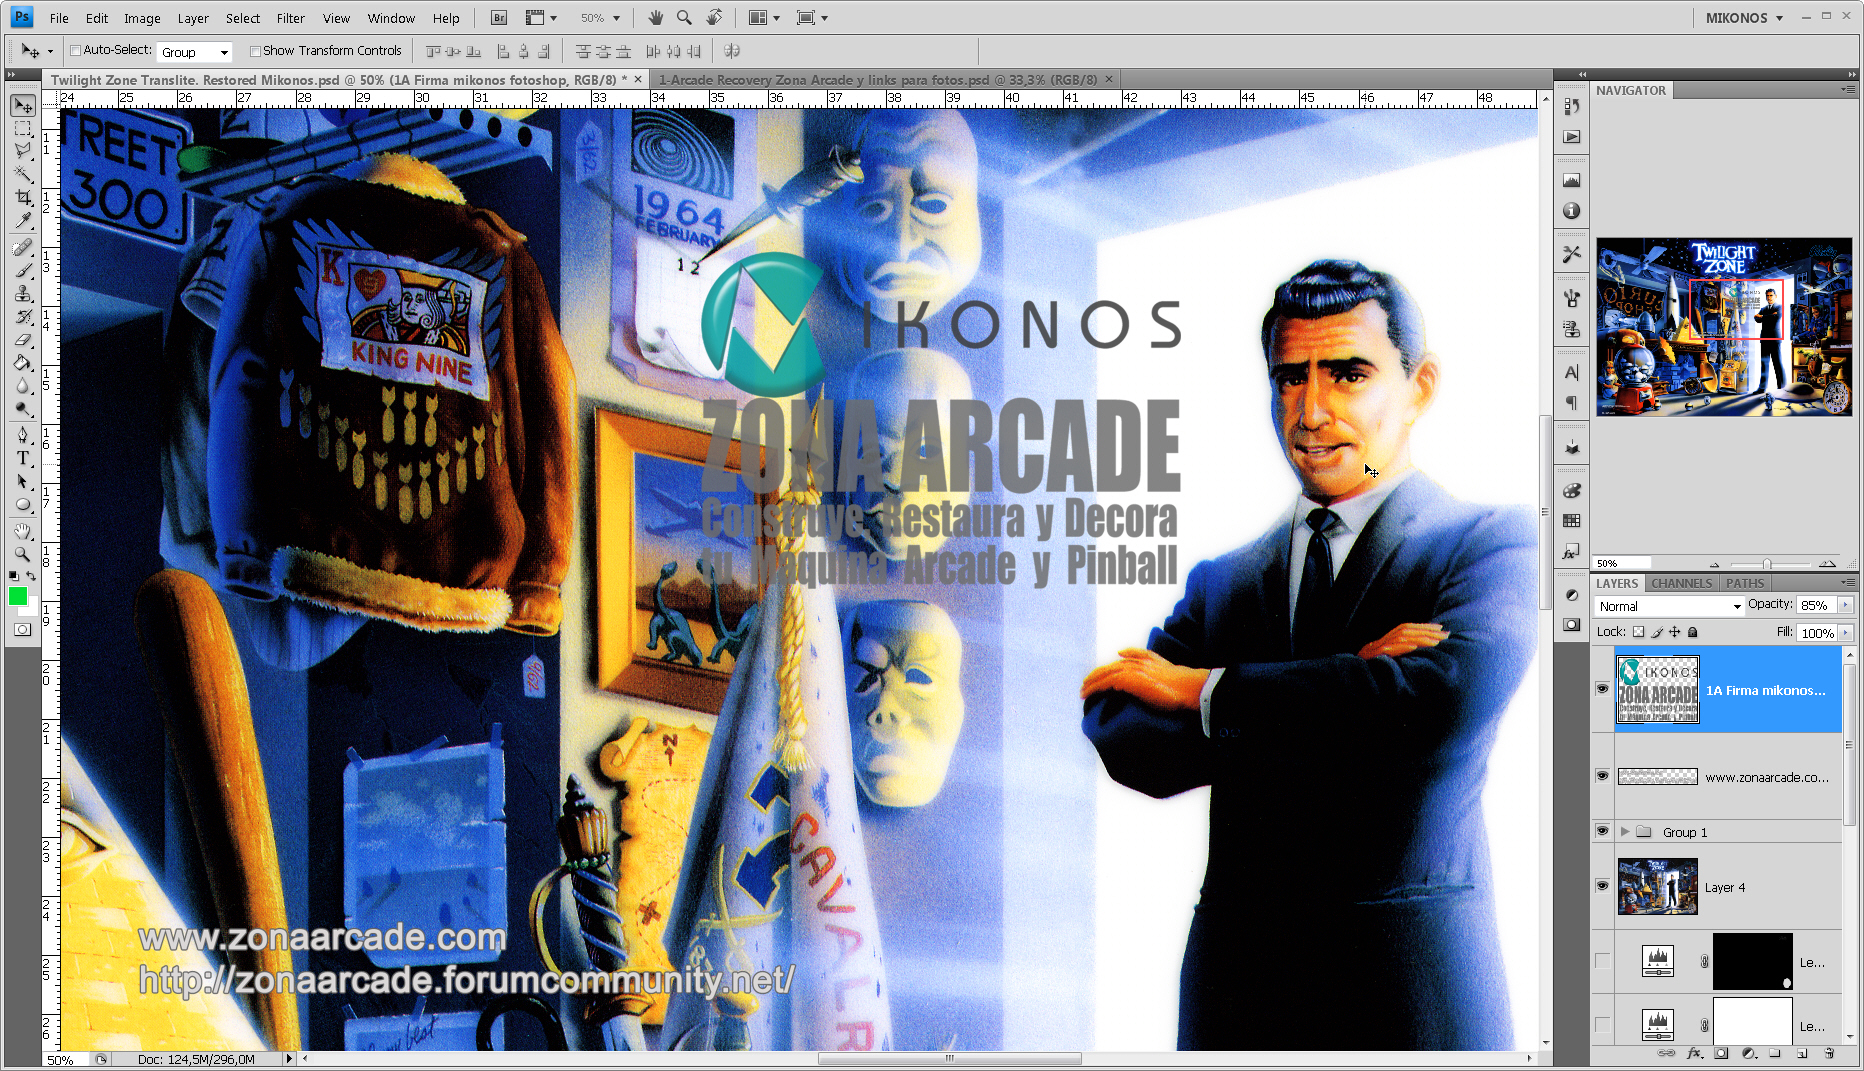This screenshot has height=1071, width=1864.
Task: Hide the Layer 4 visibility eye
Action: pos(1602,886)
